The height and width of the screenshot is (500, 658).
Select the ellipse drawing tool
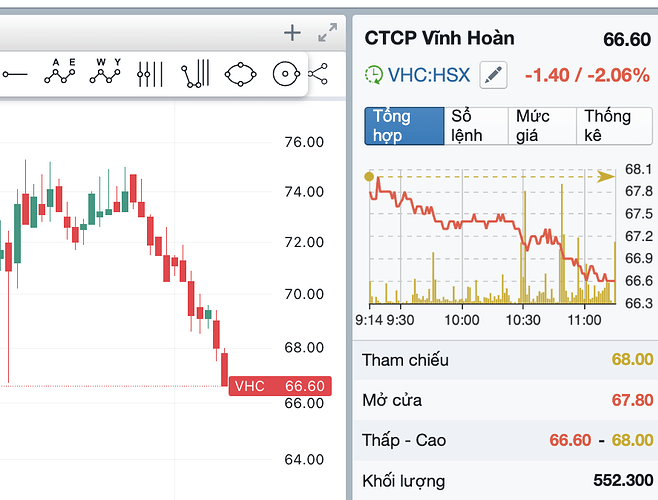241,73
